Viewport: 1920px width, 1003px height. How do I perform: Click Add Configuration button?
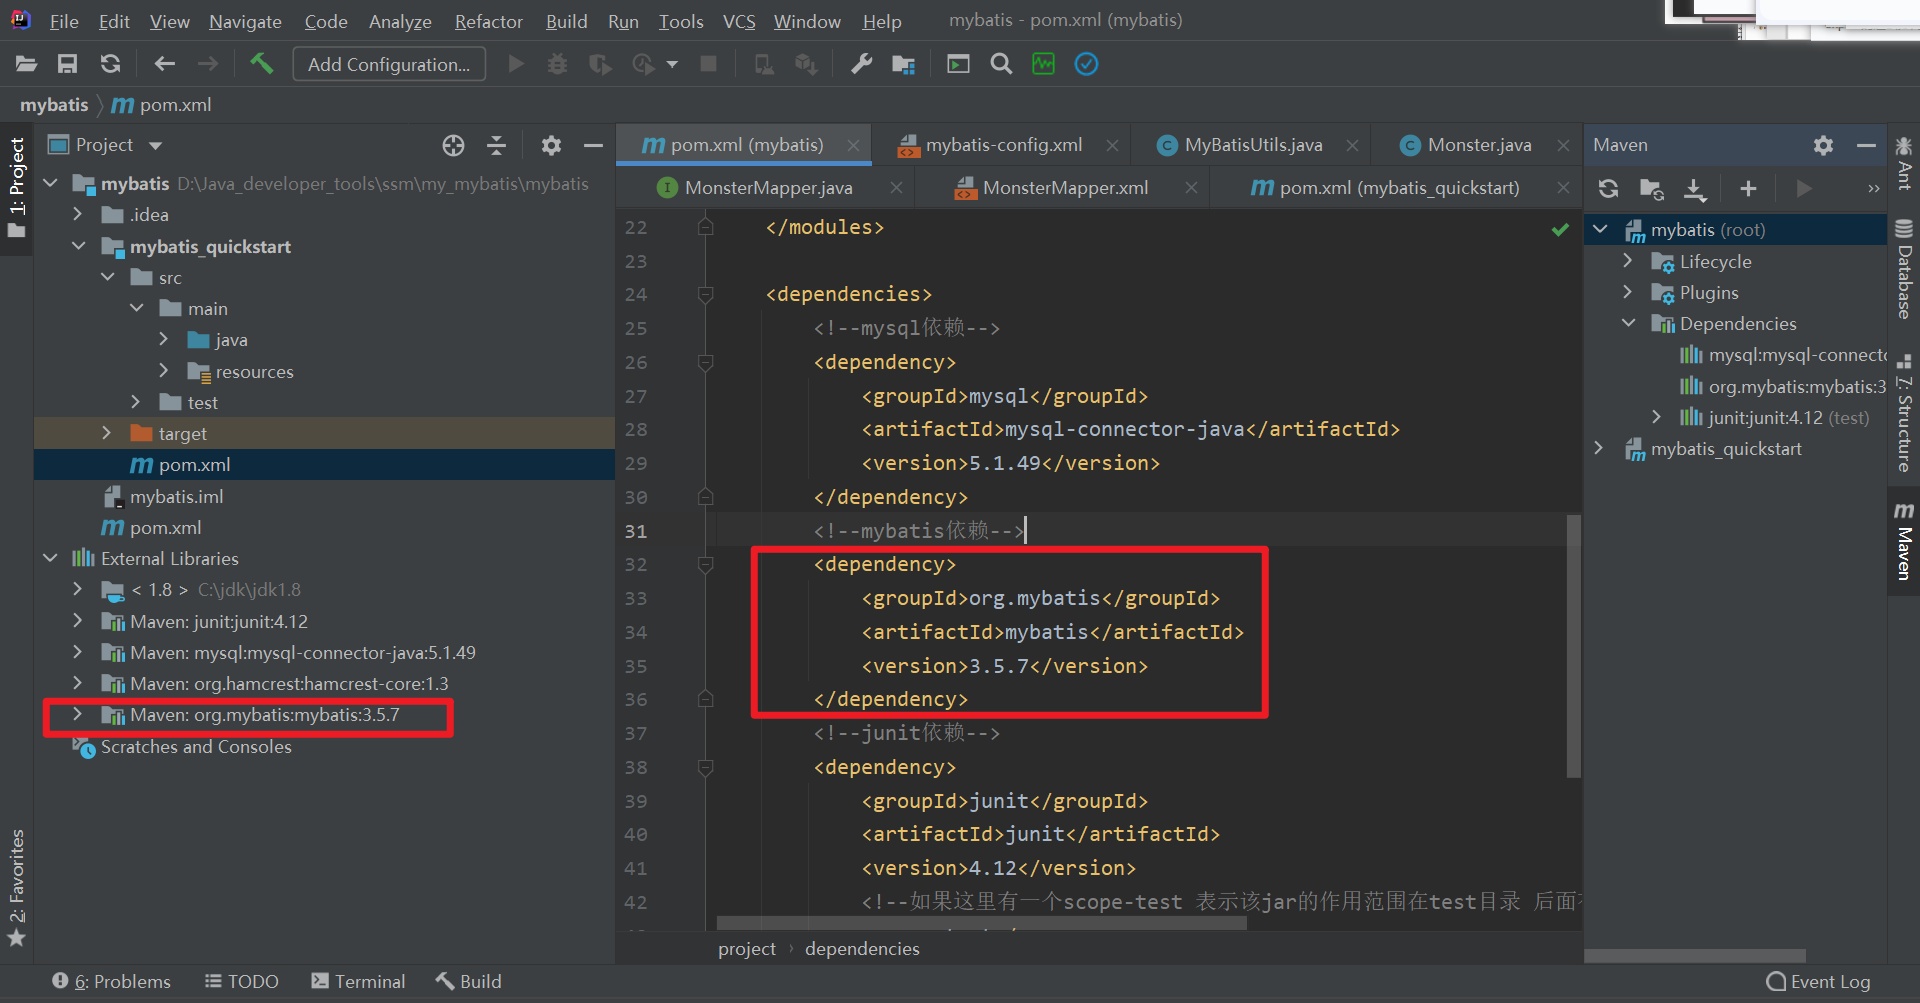[389, 64]
